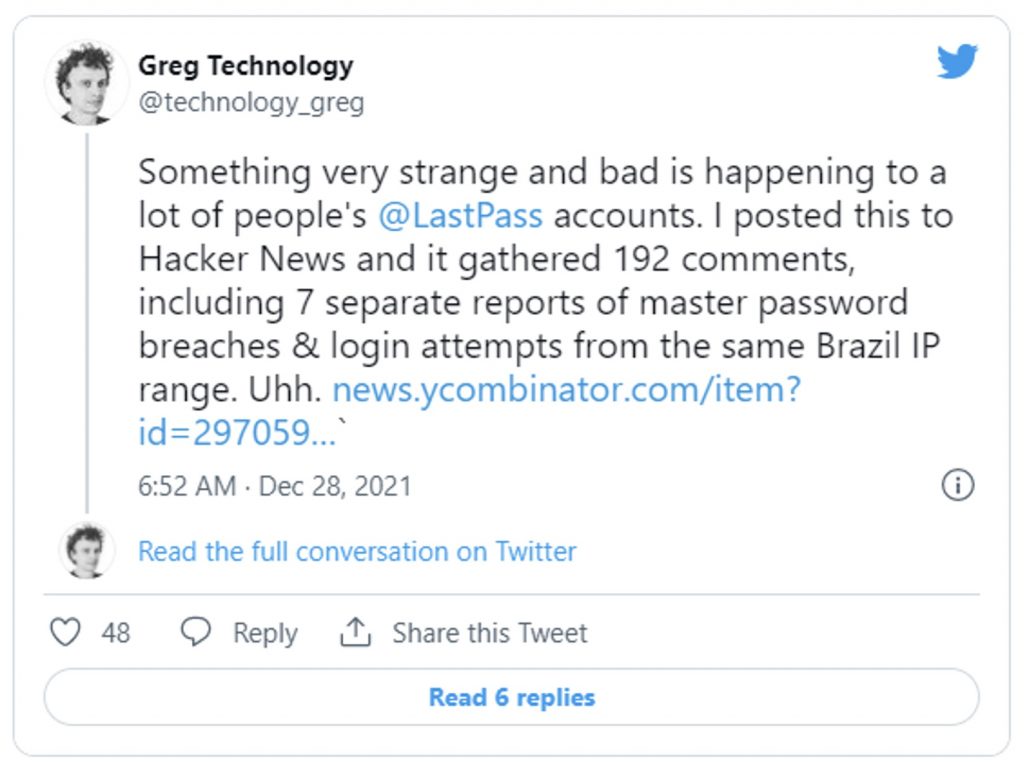
Task: Click the share upload arrow icon
Action: pyautogui.click(x=356, y=632)
